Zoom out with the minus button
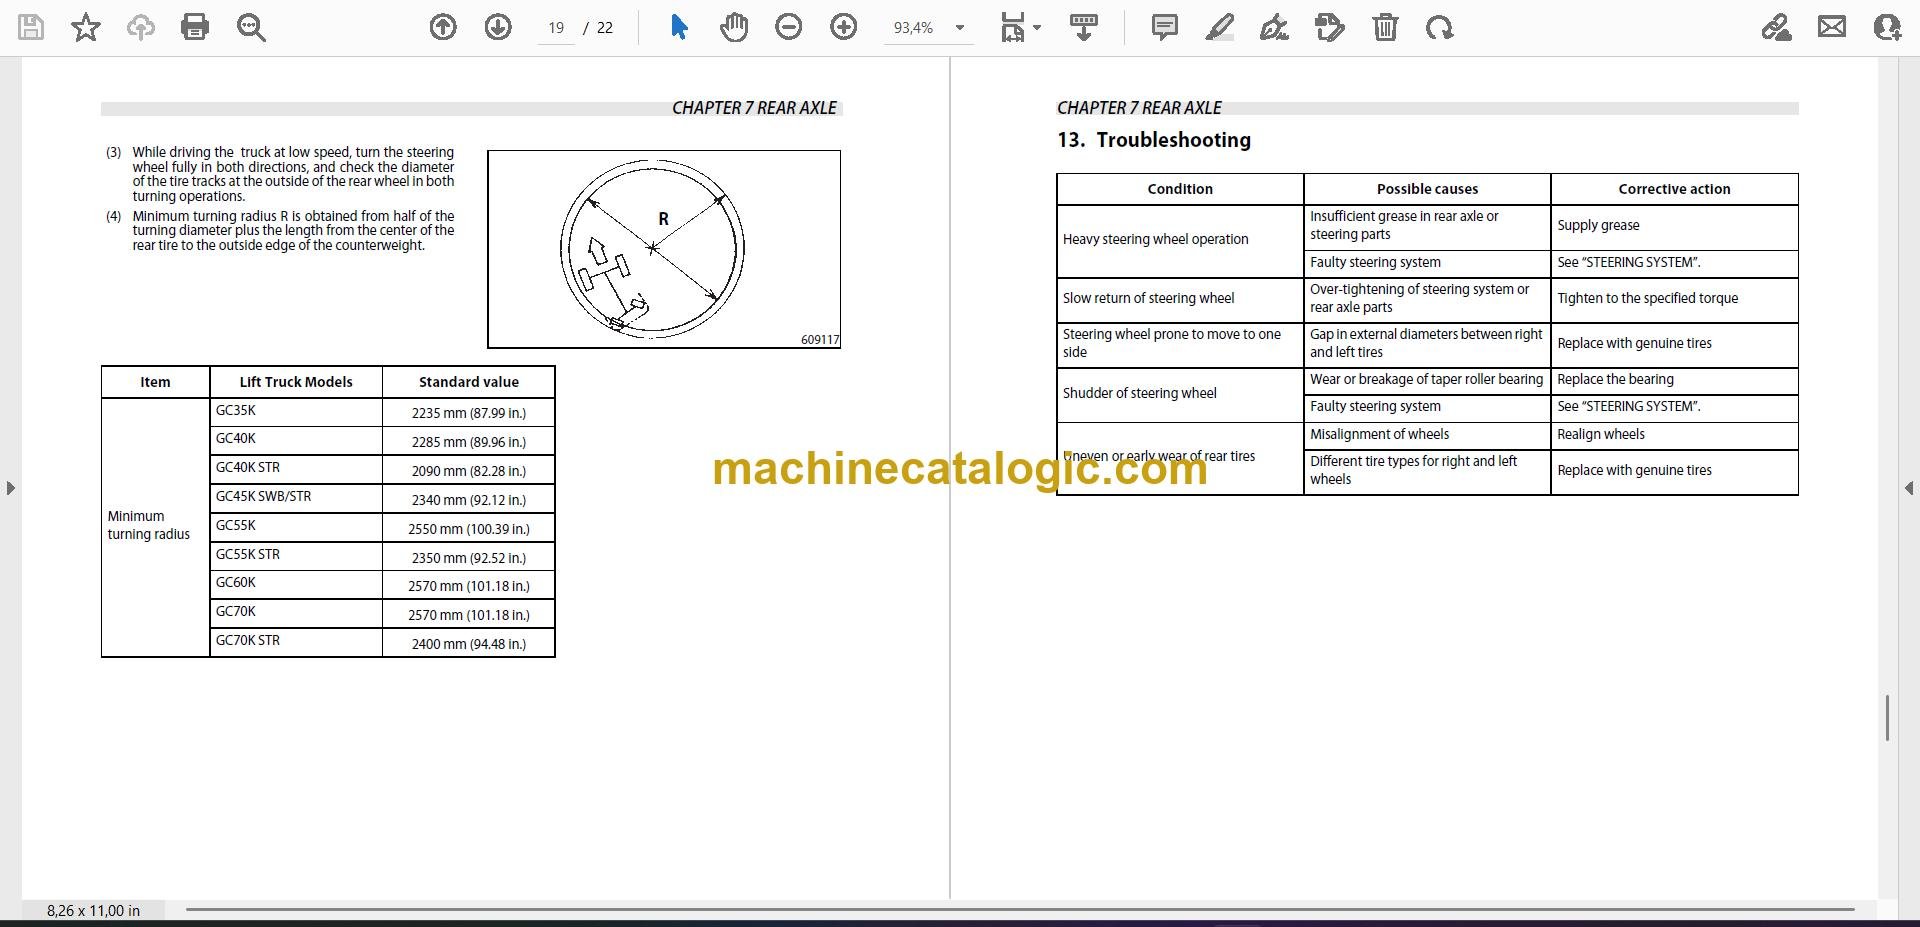This screenshot has height=927, width=1920. click(x=789, y=27)
